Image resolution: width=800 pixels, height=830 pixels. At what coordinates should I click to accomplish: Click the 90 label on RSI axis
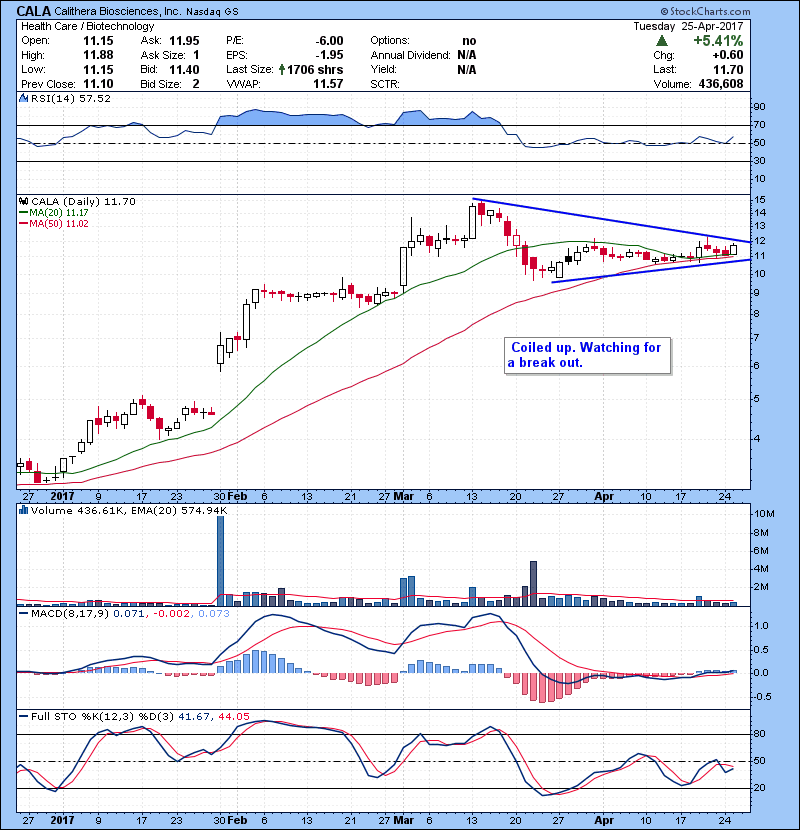(759, 106)
